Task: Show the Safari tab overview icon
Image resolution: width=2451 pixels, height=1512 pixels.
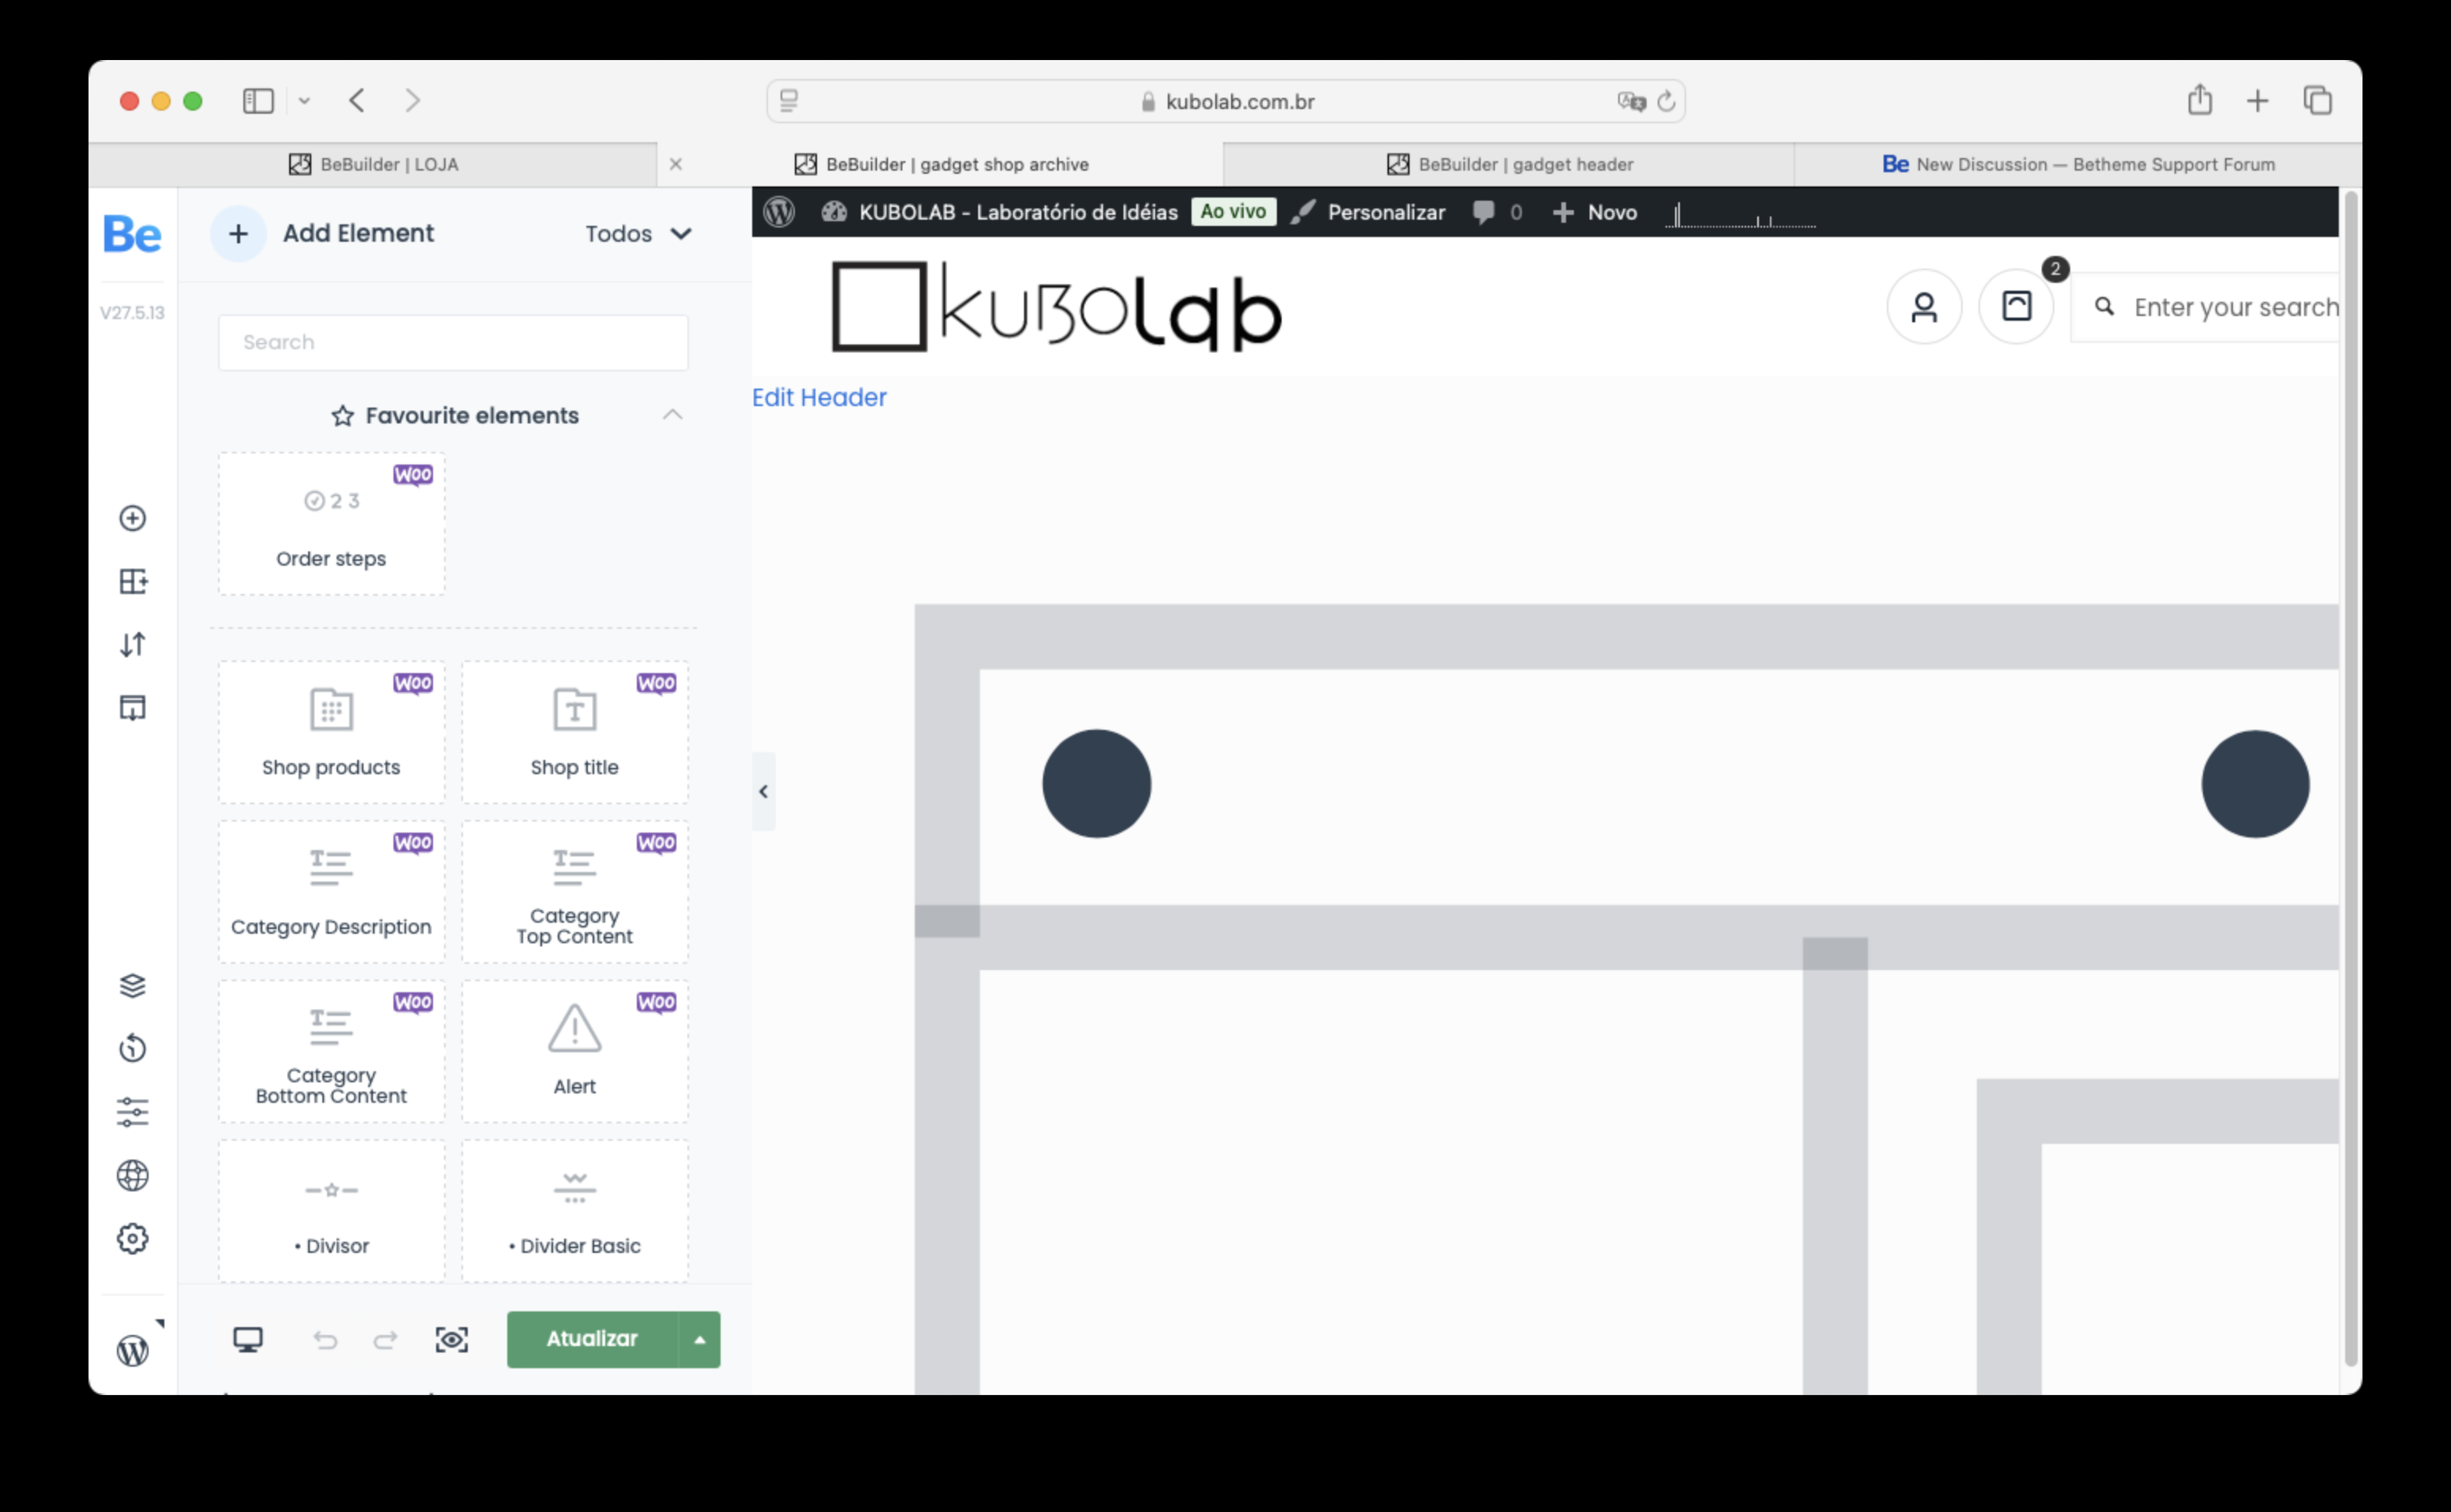Action: [2317, 101]
